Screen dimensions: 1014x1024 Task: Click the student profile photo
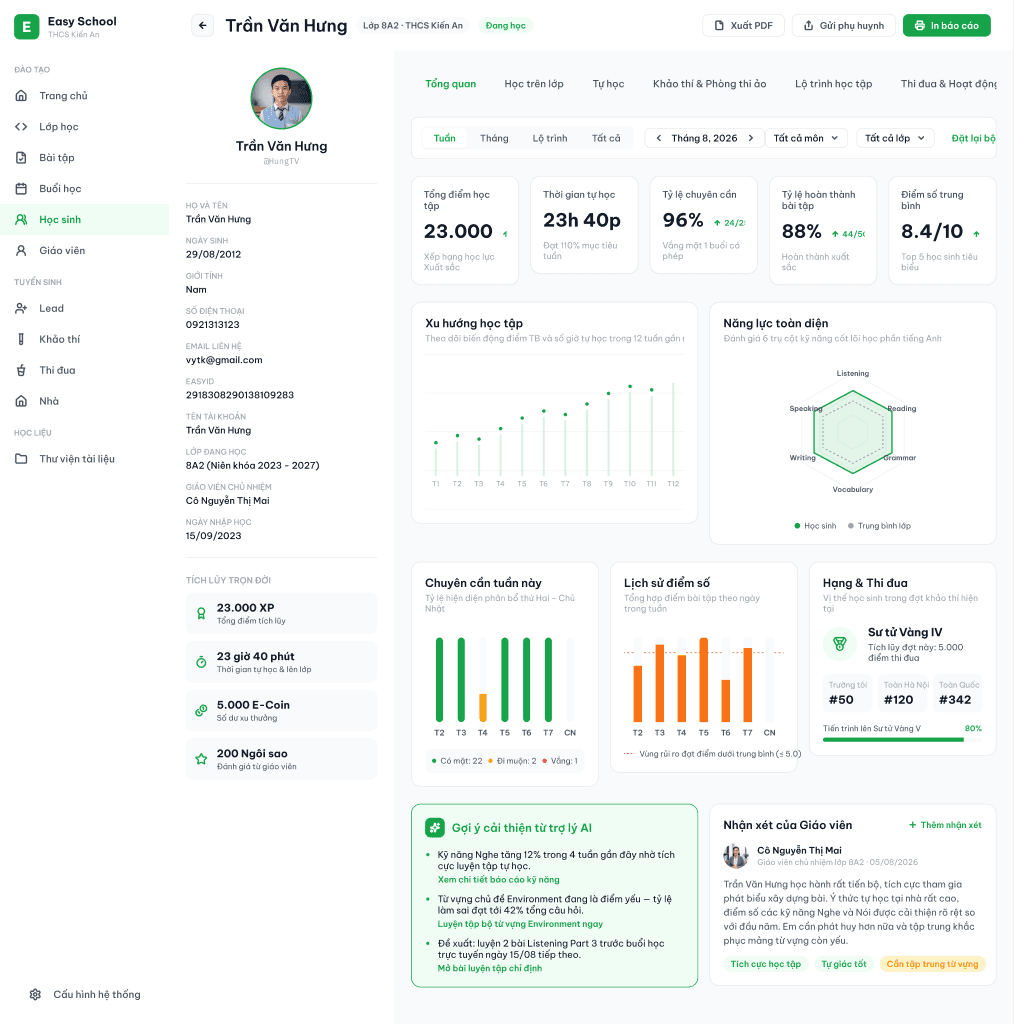281,99
